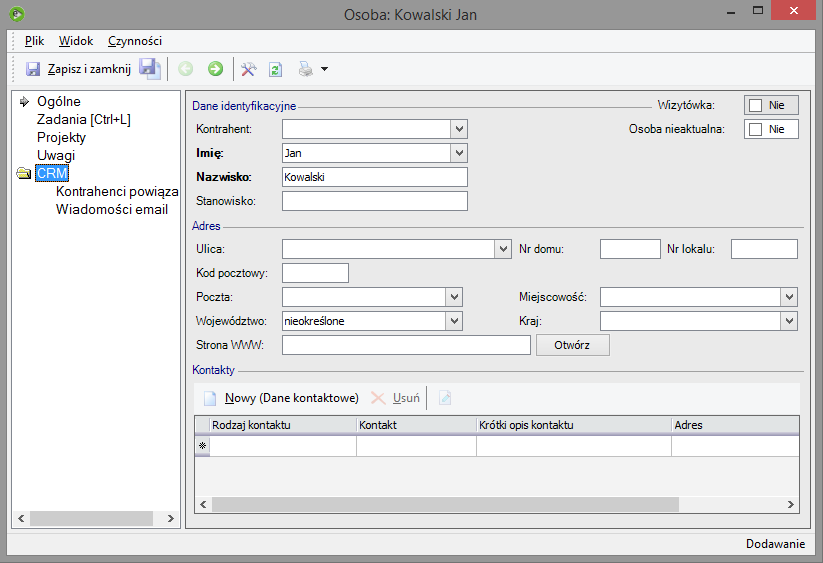
Task: Click the Strona WWW input field
Action: (406, 345)
